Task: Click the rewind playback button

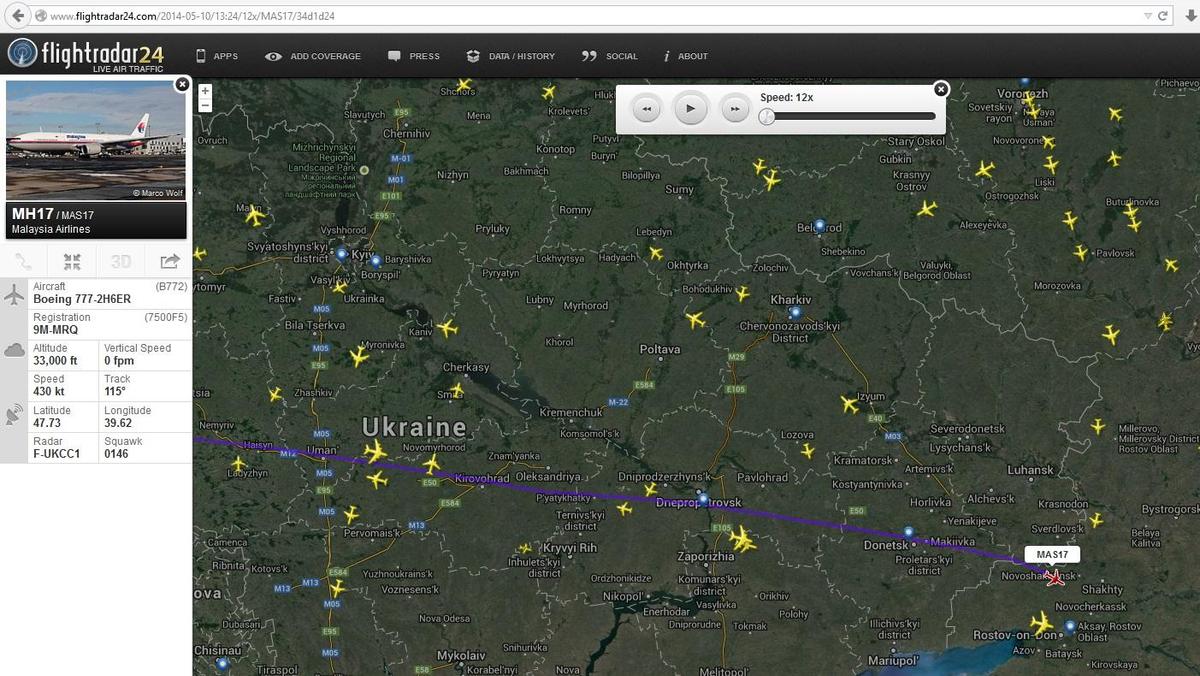Action: coord(647,108)
